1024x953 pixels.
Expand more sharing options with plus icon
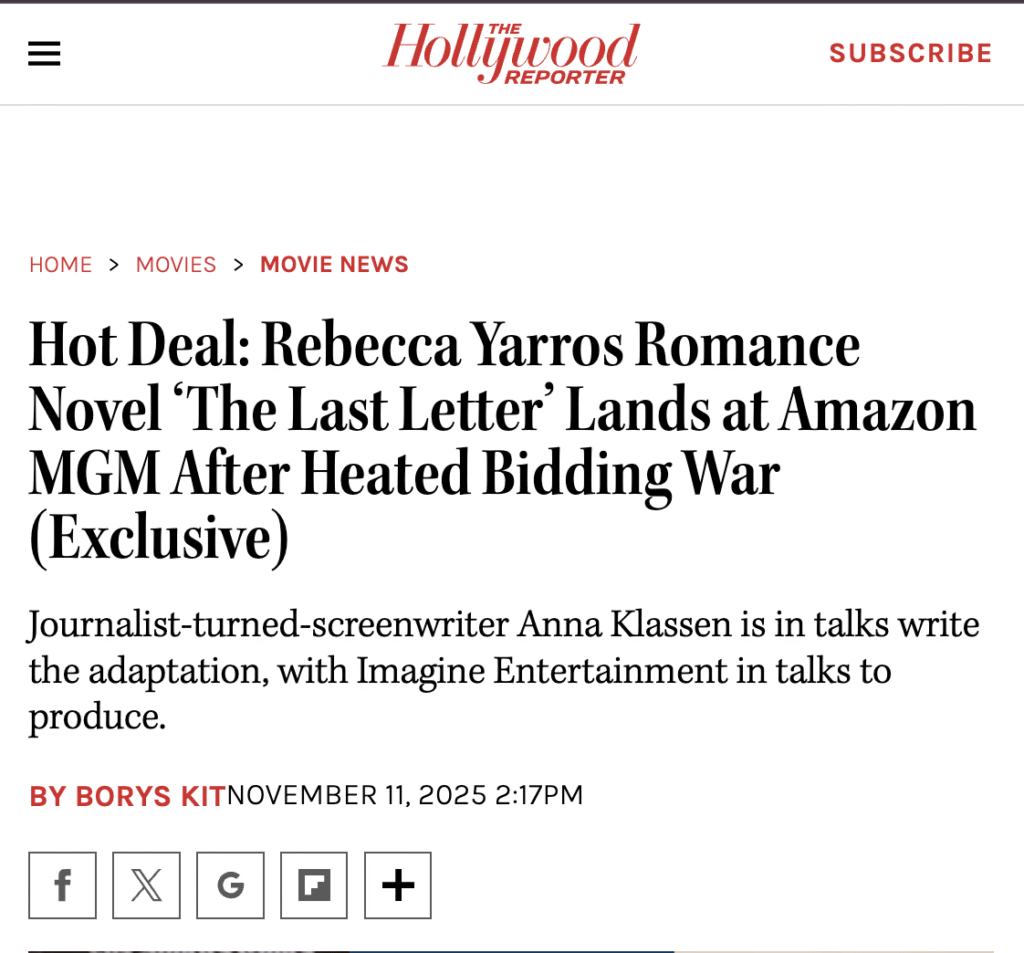398,885
